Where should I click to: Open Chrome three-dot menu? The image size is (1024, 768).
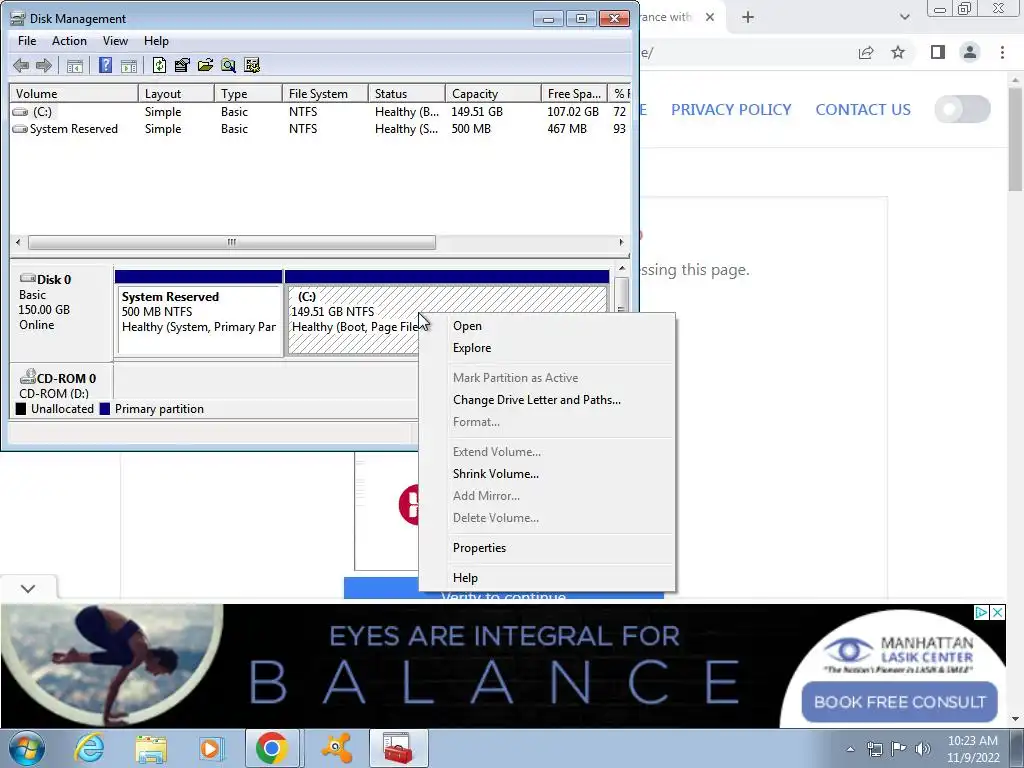coord(1002,52)
